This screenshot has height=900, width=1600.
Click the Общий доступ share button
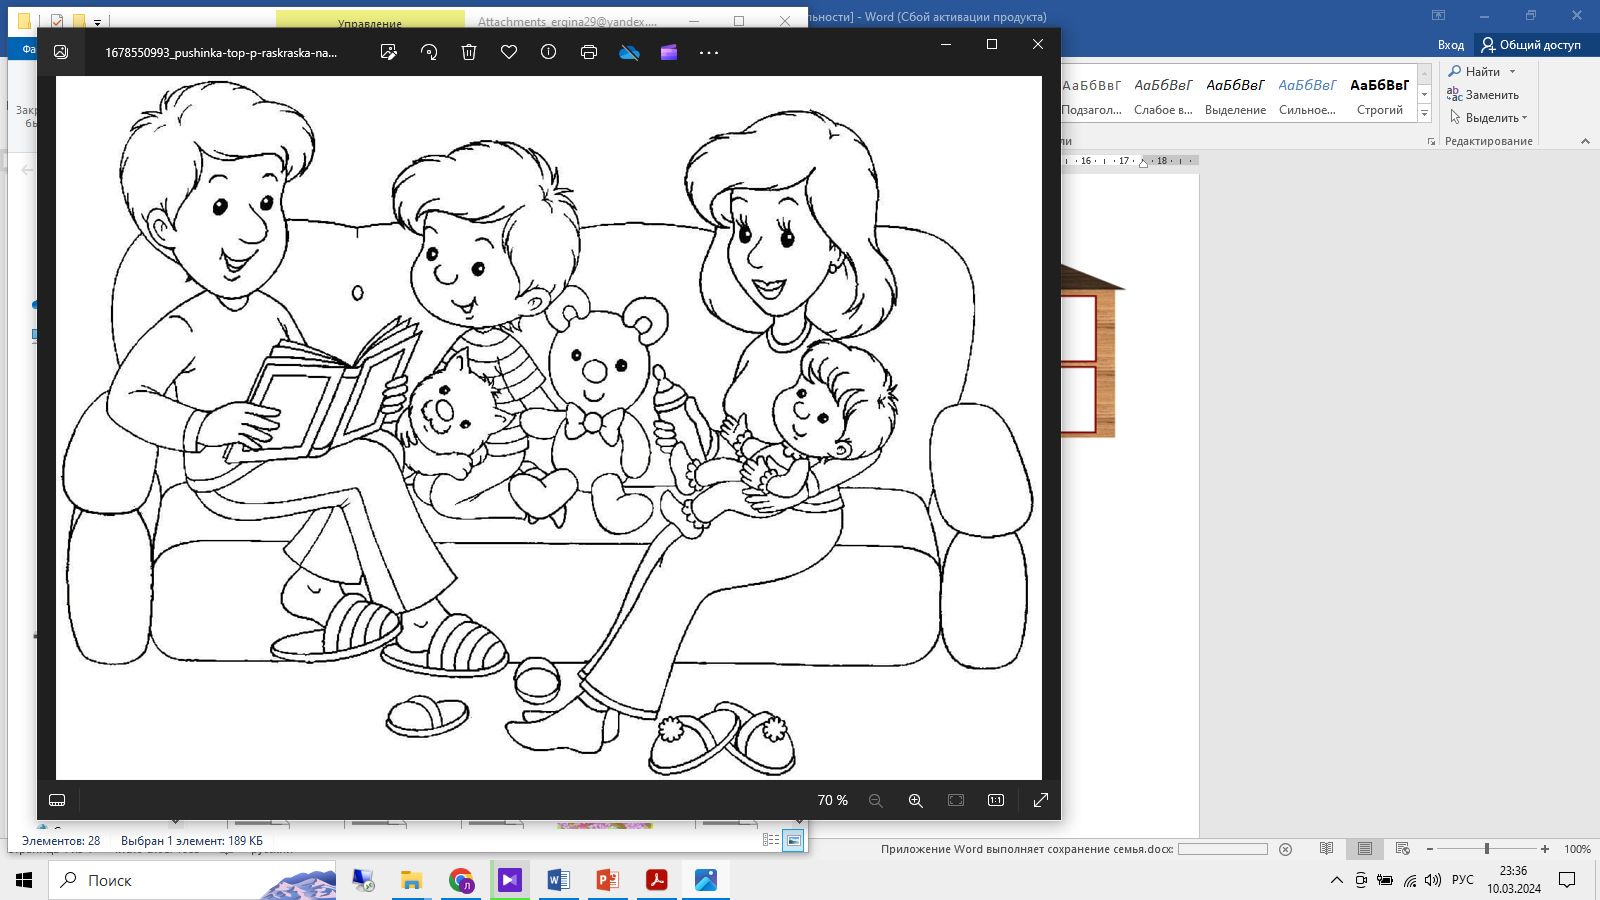click(x=1531, y=45)
